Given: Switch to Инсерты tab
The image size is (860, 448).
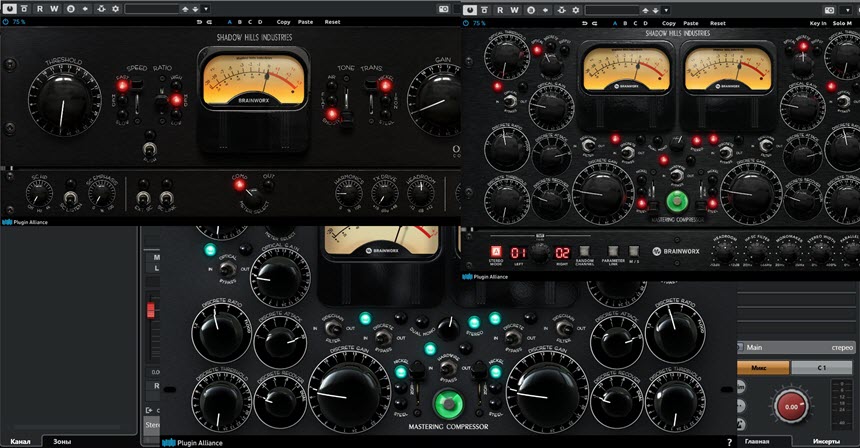Looking at the screenshot, I should (x=827, y=441).
